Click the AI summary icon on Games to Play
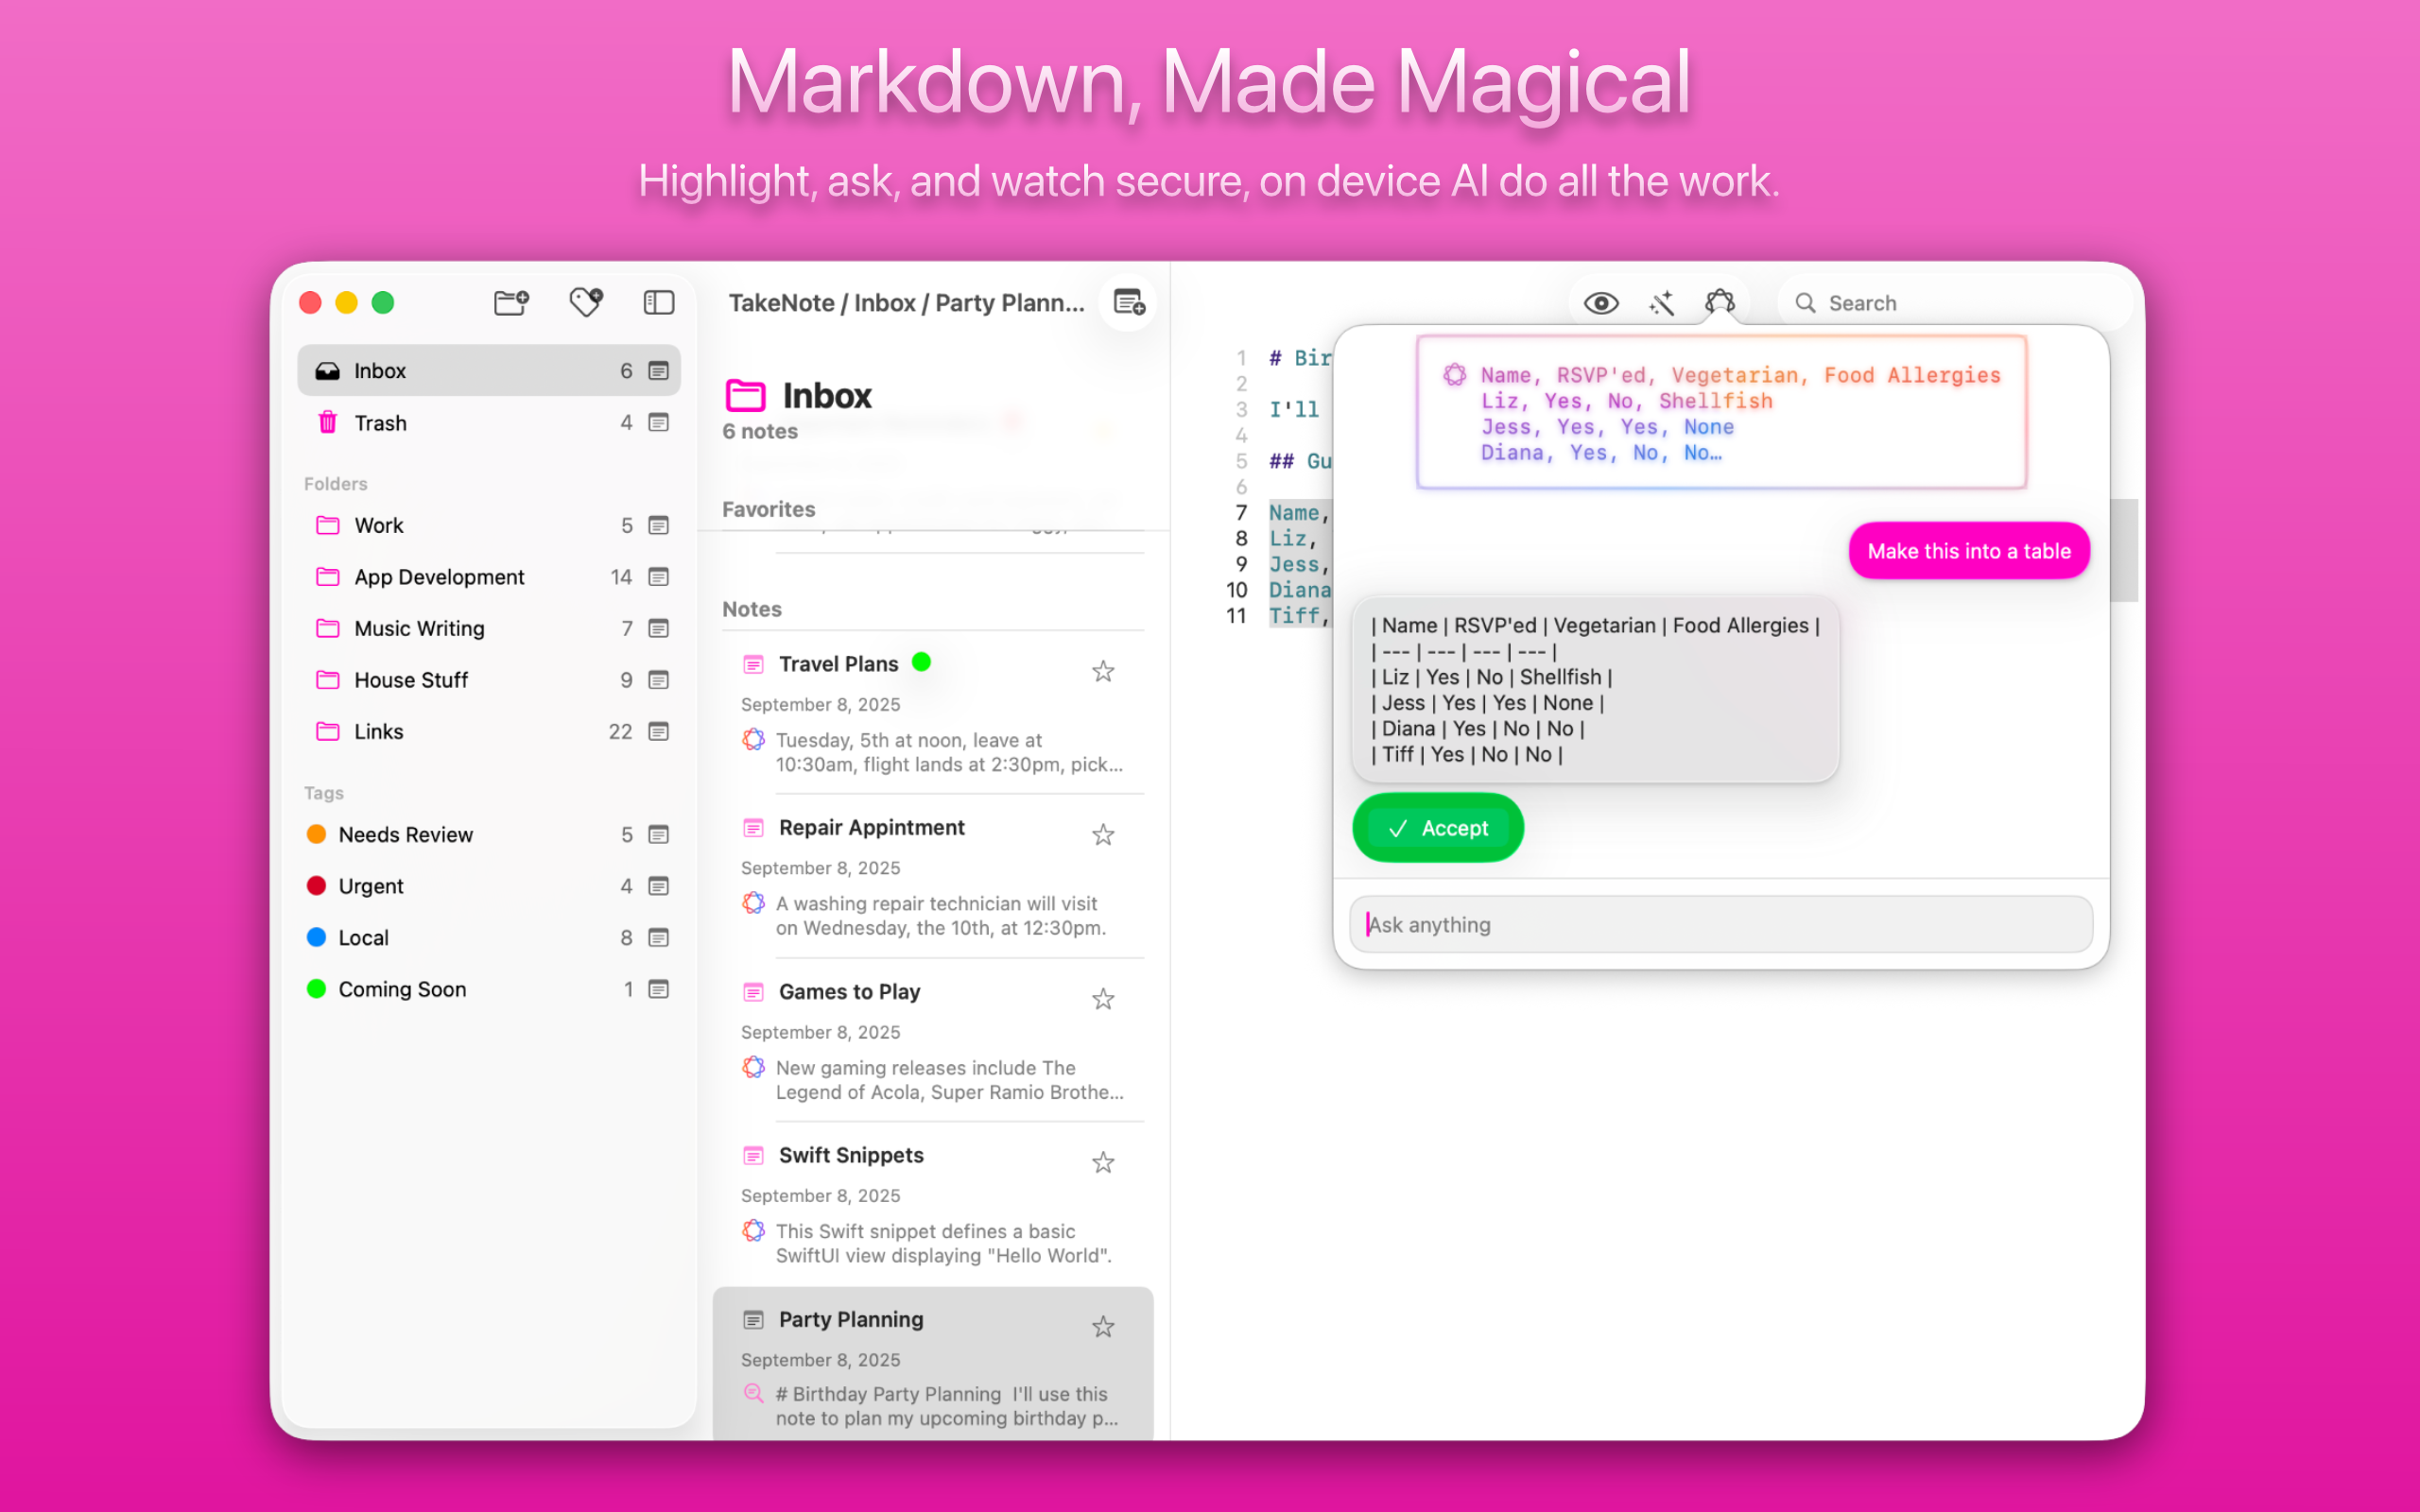 point(754,1067)
